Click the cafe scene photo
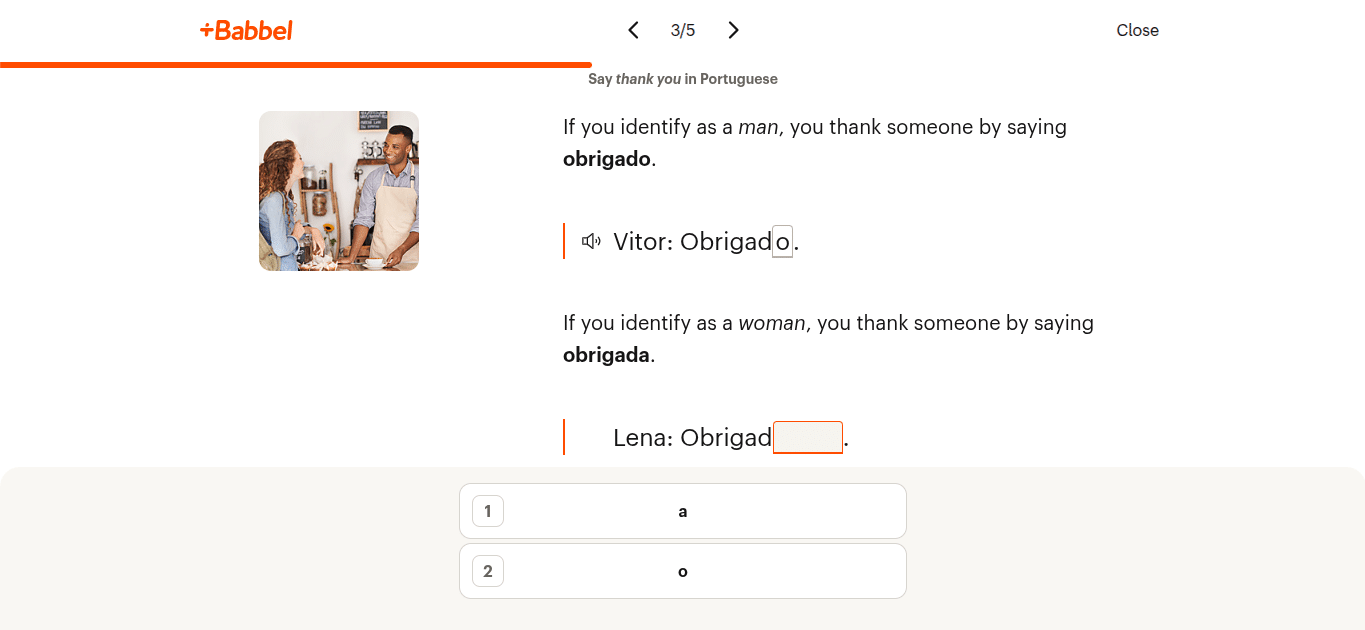Screen dimensions: 1365x630 [338, 190]
